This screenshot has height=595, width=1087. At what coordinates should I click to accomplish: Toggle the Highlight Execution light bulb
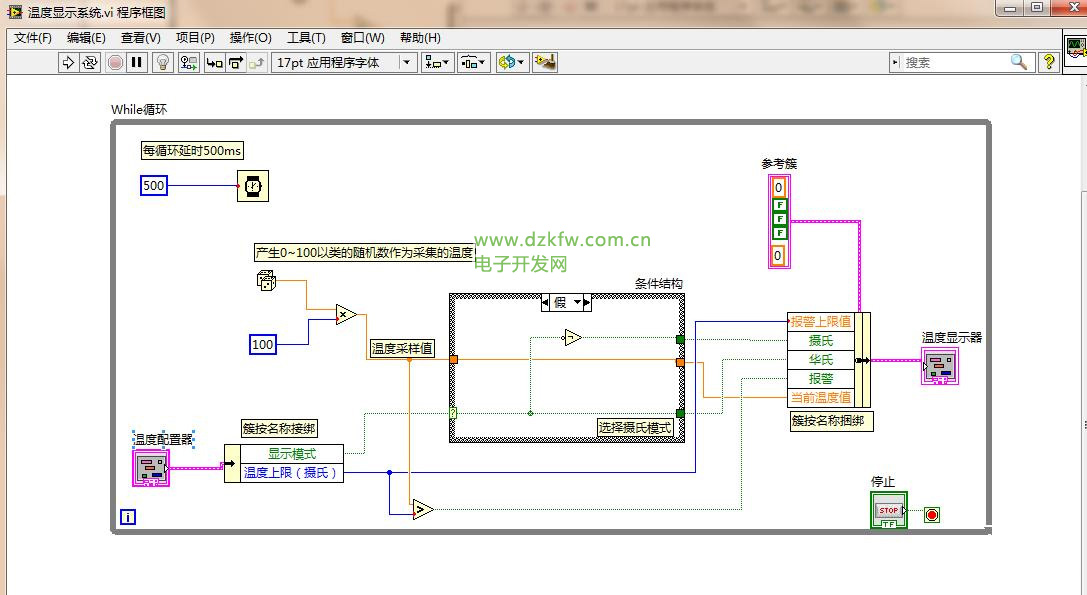[163, 62]
